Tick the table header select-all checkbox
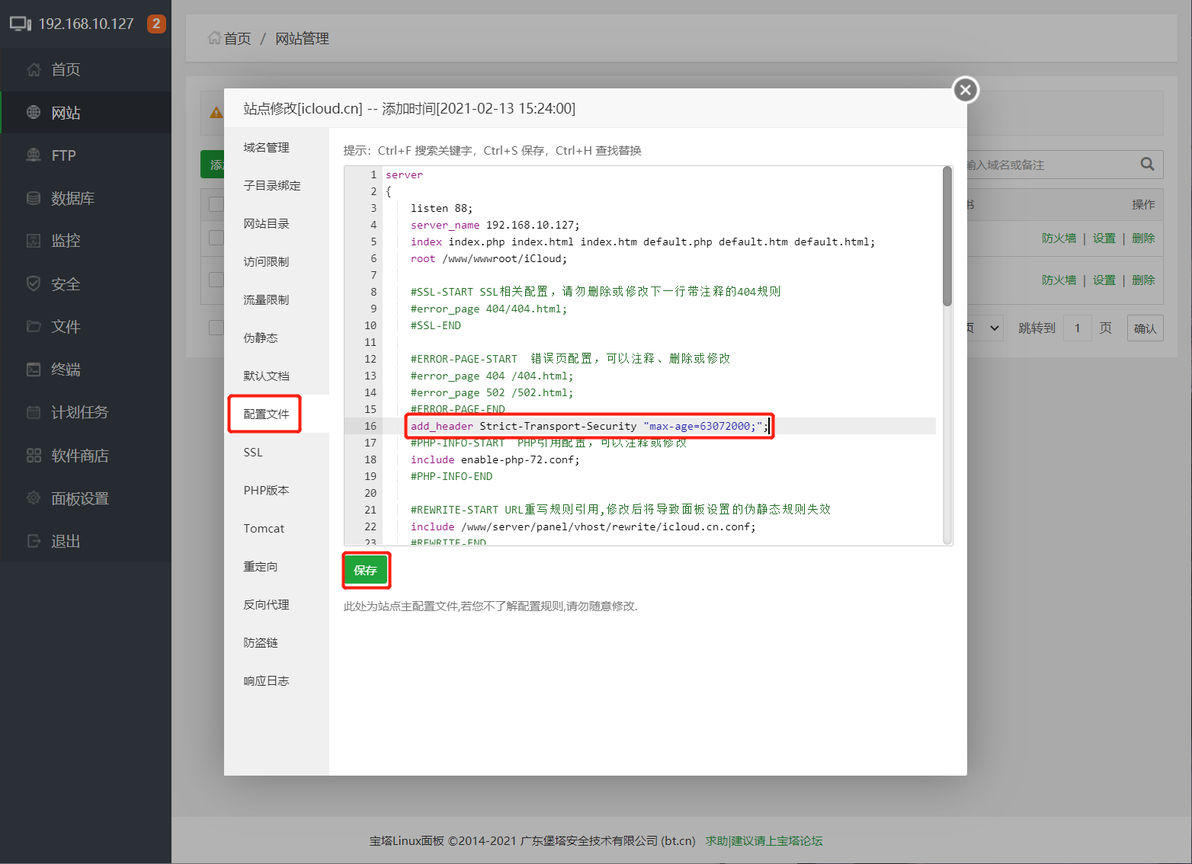Viewport: 1192px width, 864px height. pyautogui.click(x=217, y=204)
